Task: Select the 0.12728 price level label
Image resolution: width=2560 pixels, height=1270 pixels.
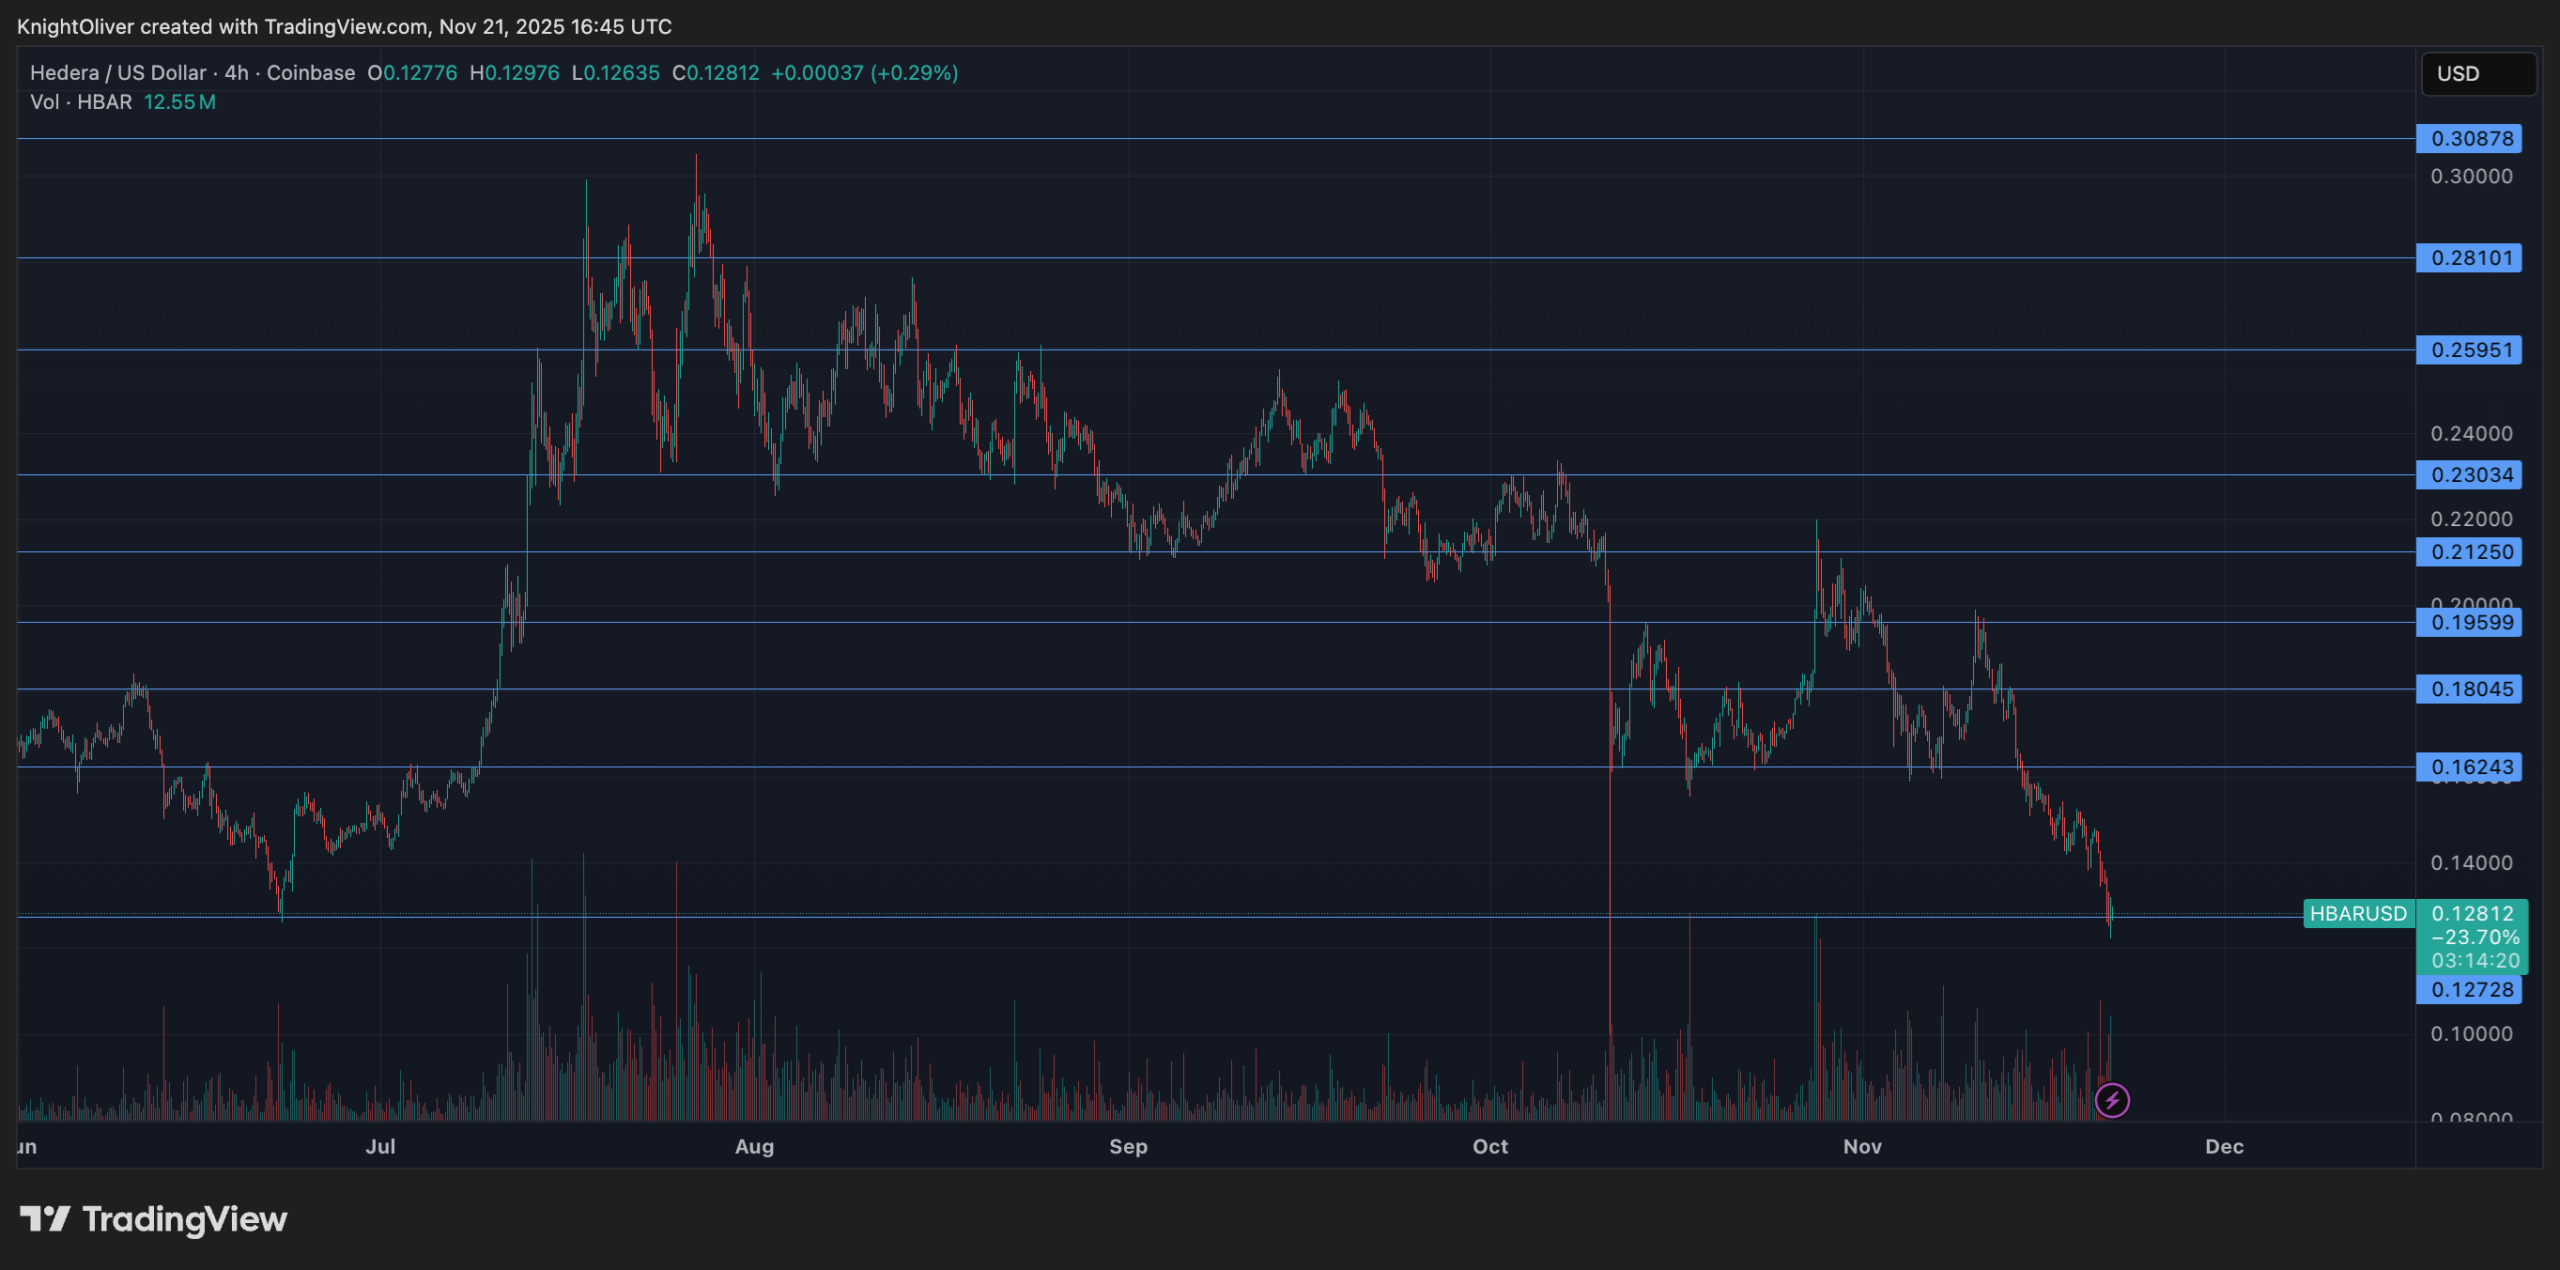Action: (x=2468, y=990)
